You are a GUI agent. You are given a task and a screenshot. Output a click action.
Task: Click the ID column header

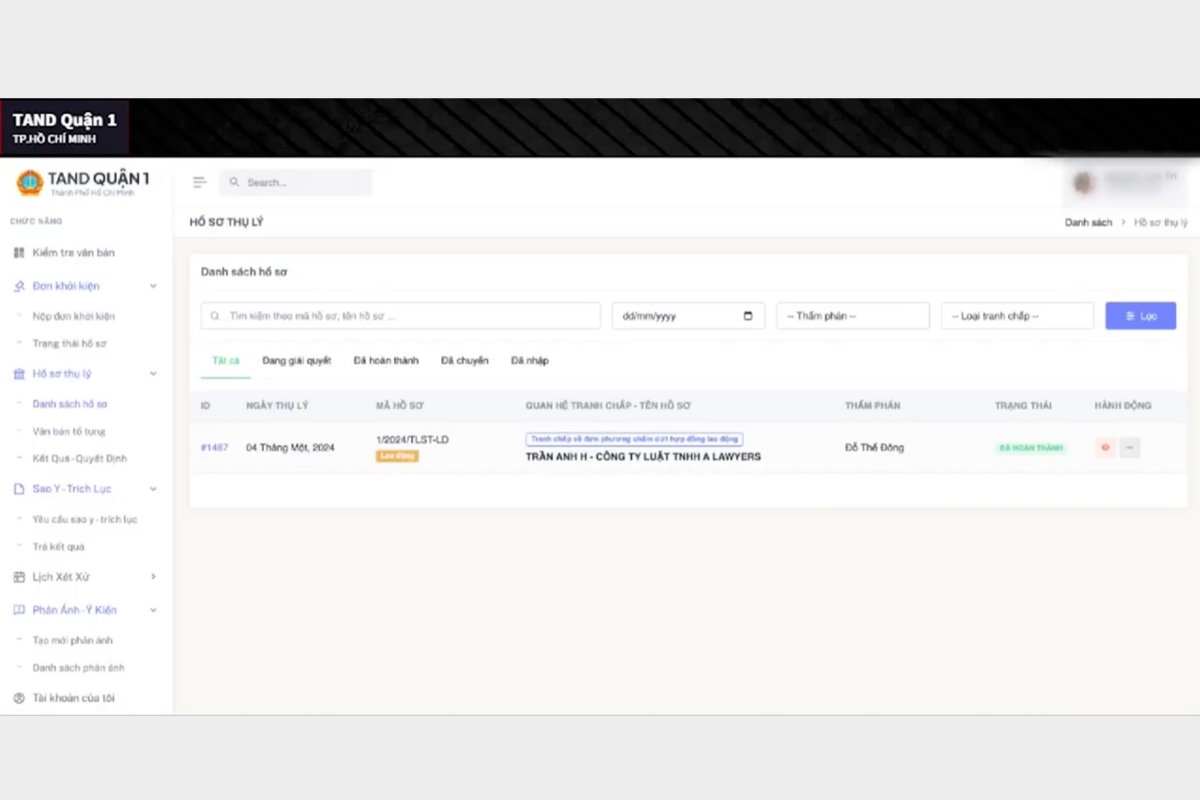click(205, 406)
